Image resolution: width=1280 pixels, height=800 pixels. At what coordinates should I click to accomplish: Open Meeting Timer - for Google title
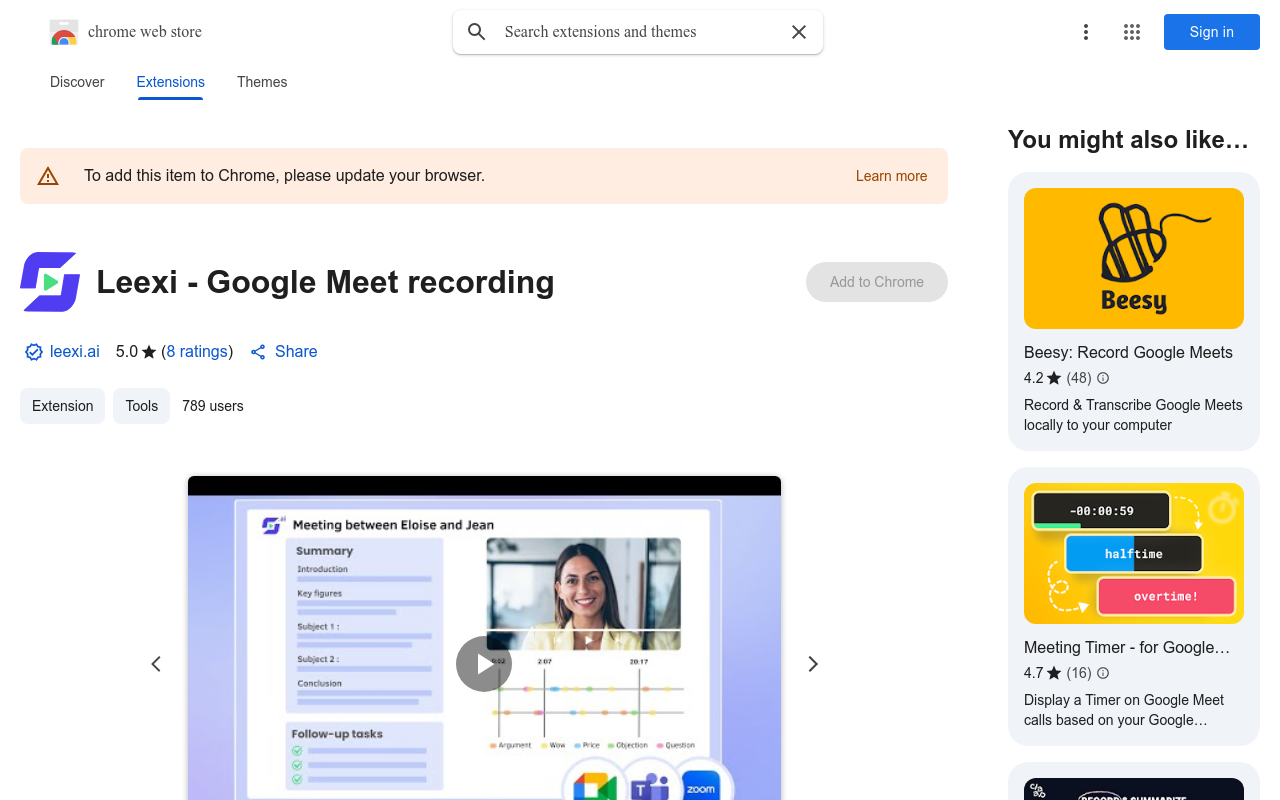point(1127,647)
